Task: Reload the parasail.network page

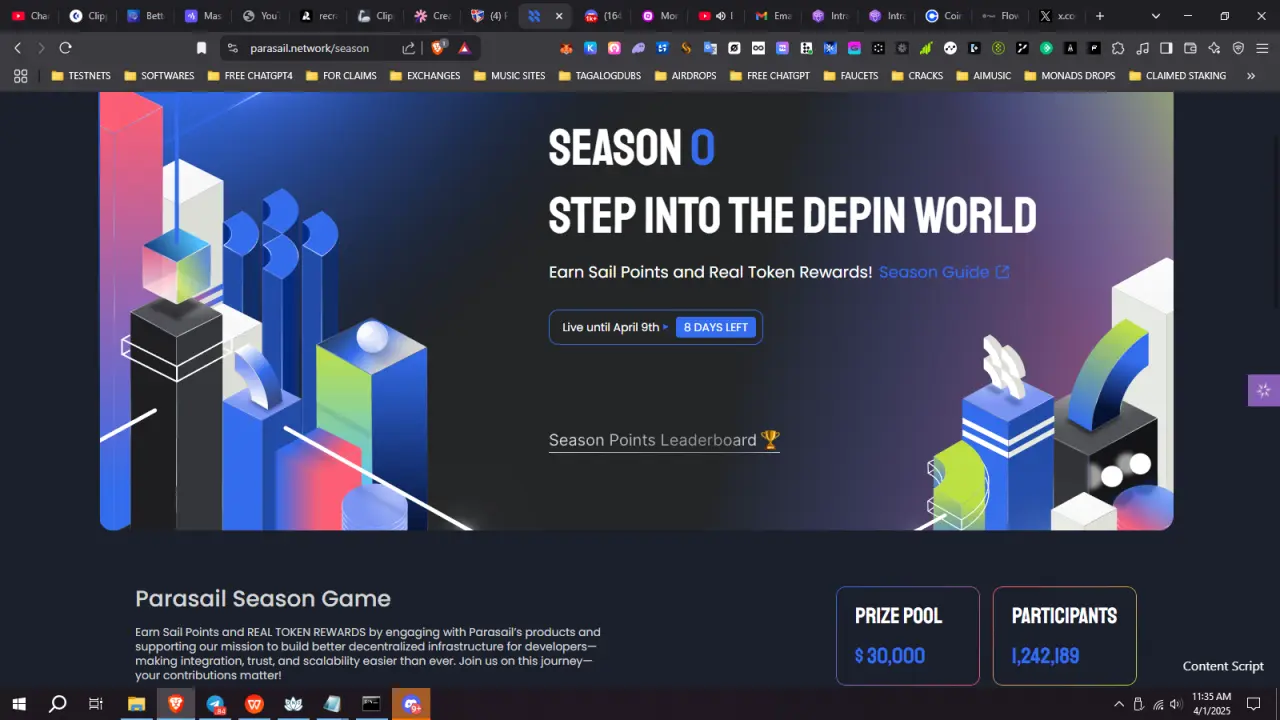Action: pyautogui.click(x=66, y=48)
